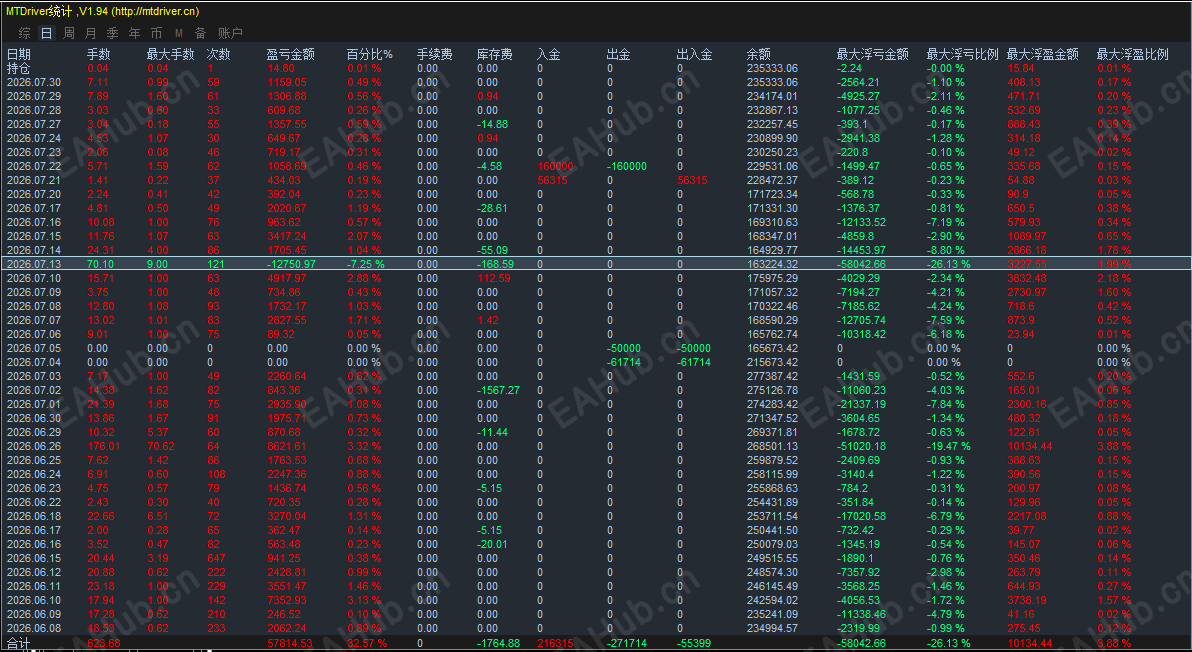Click the total profit 57814.53

[x=290, y=644]
